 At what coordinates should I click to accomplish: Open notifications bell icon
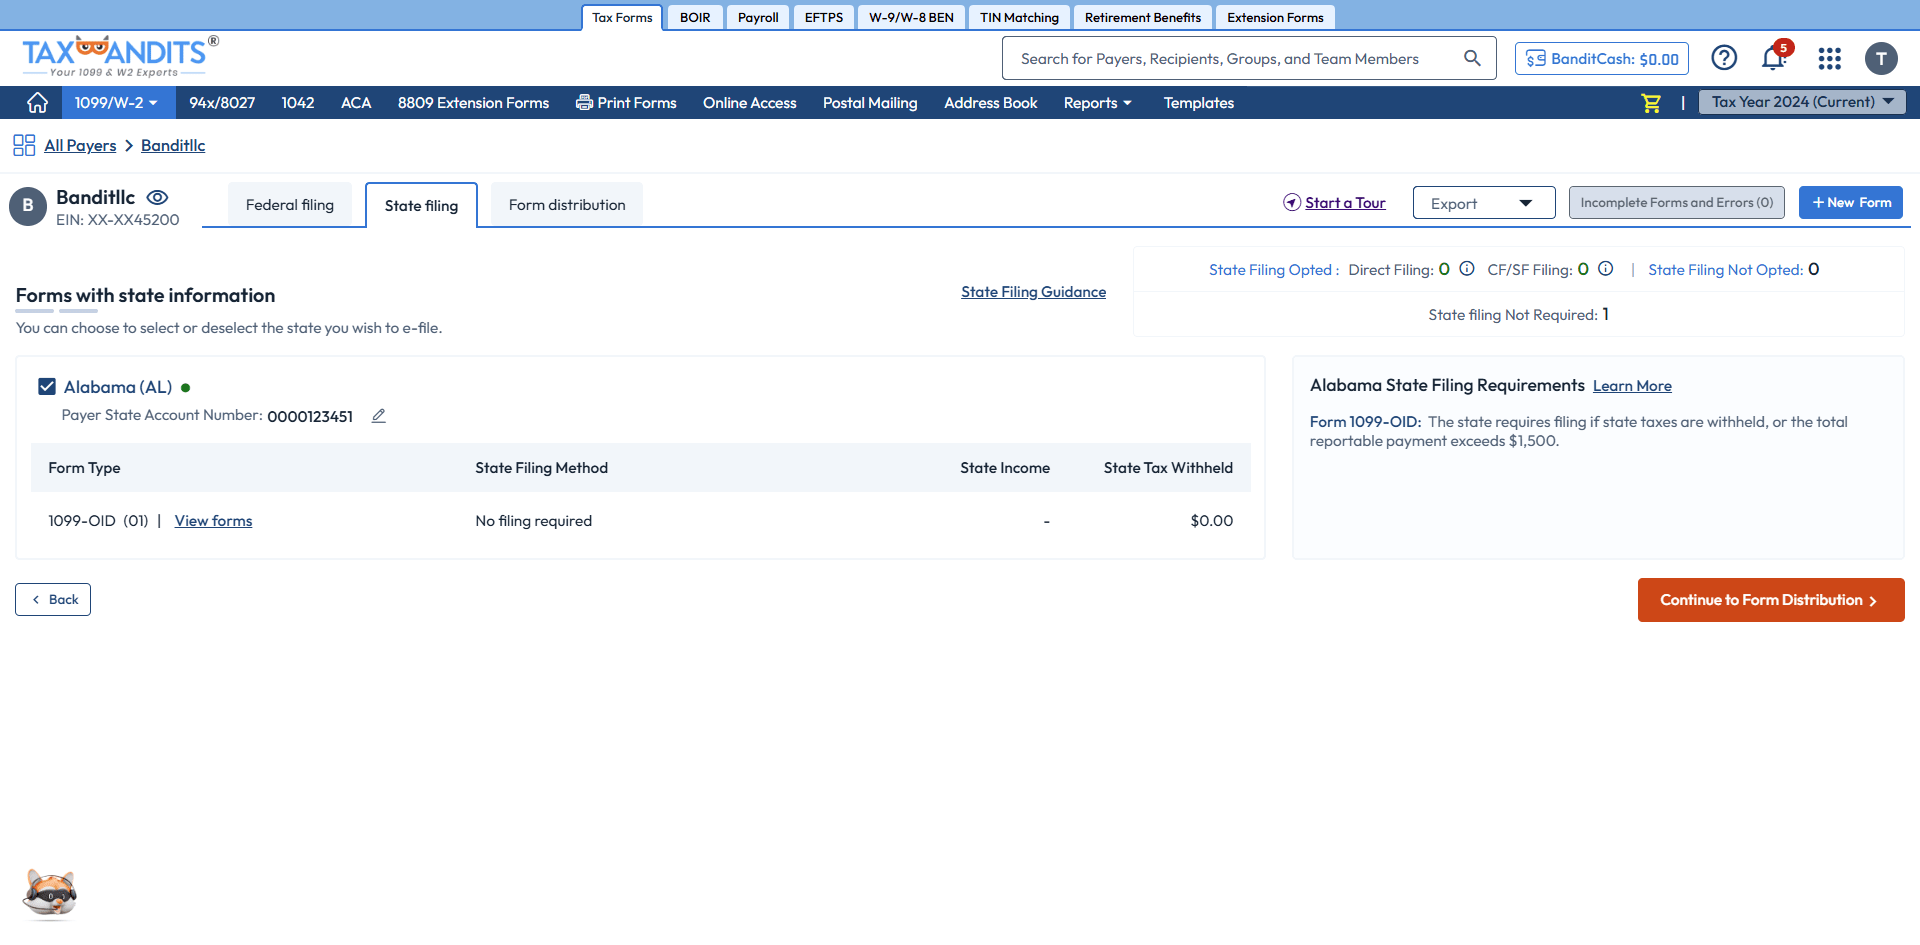point(1774,58)
